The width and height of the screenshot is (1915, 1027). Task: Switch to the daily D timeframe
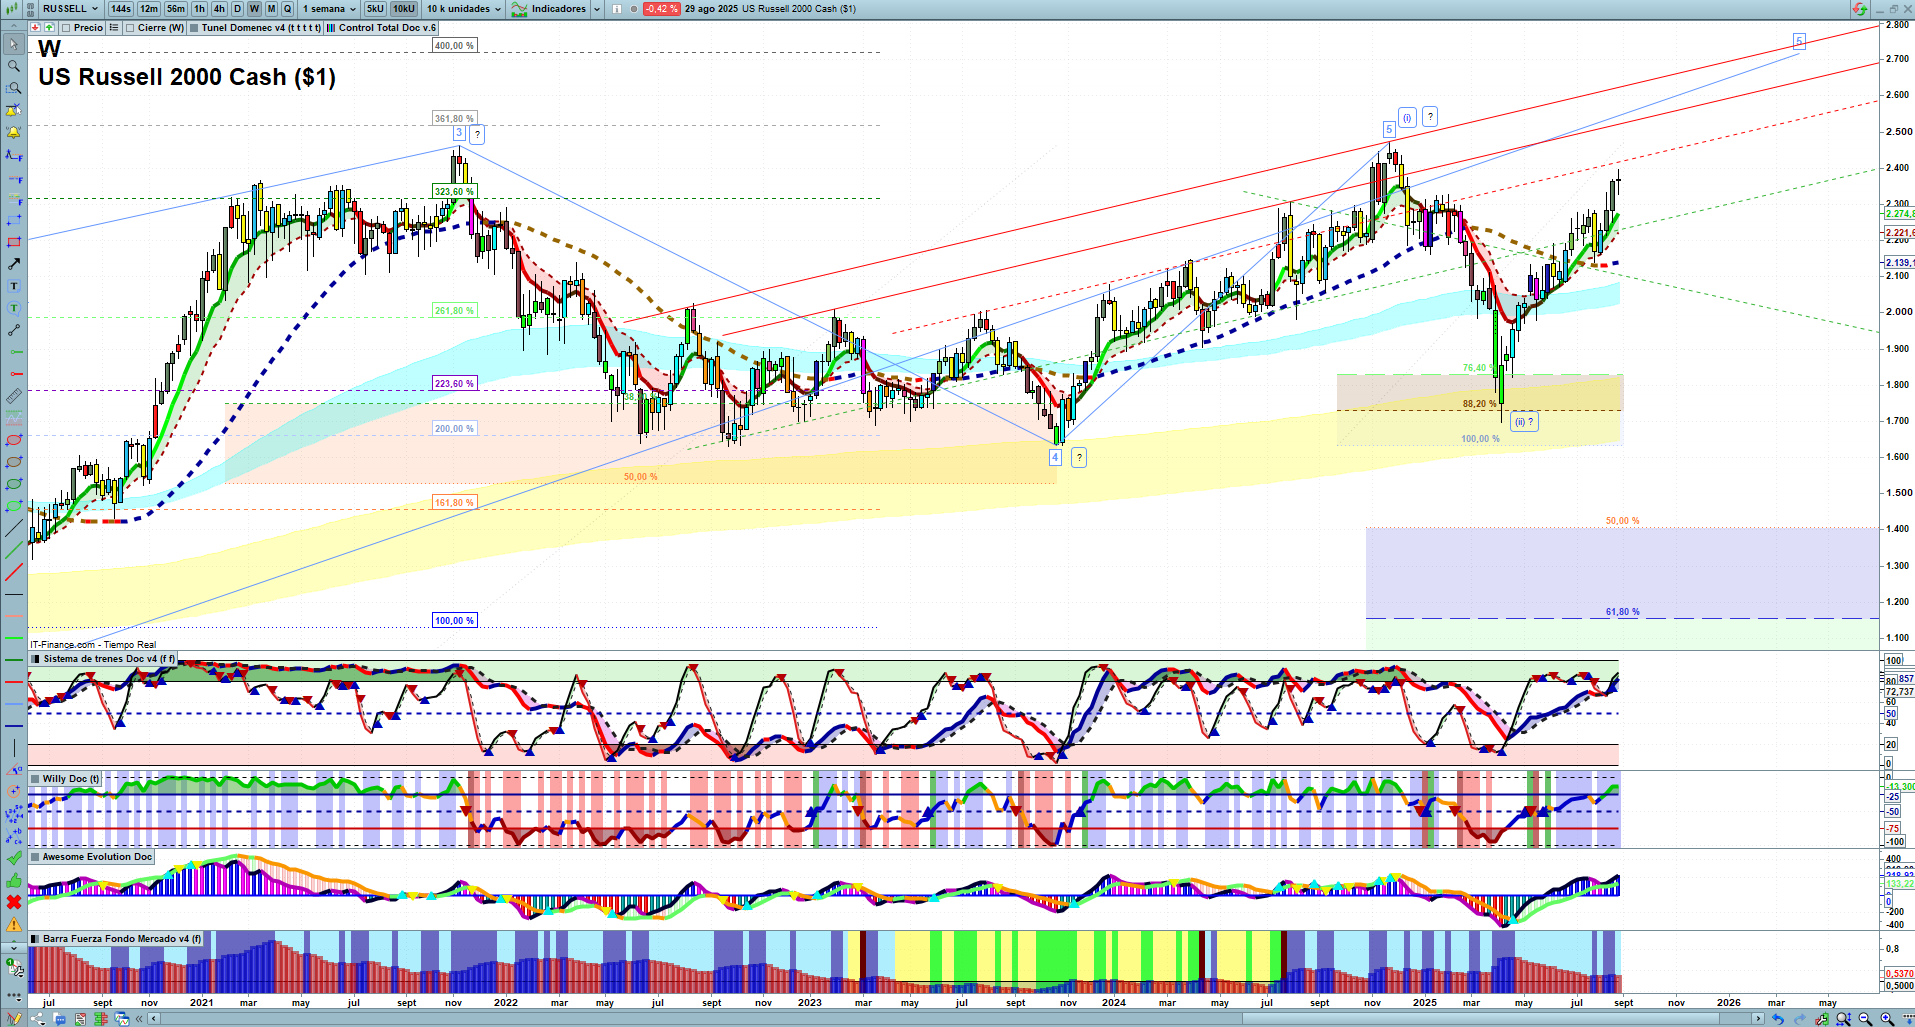click(x=237, y=9)
